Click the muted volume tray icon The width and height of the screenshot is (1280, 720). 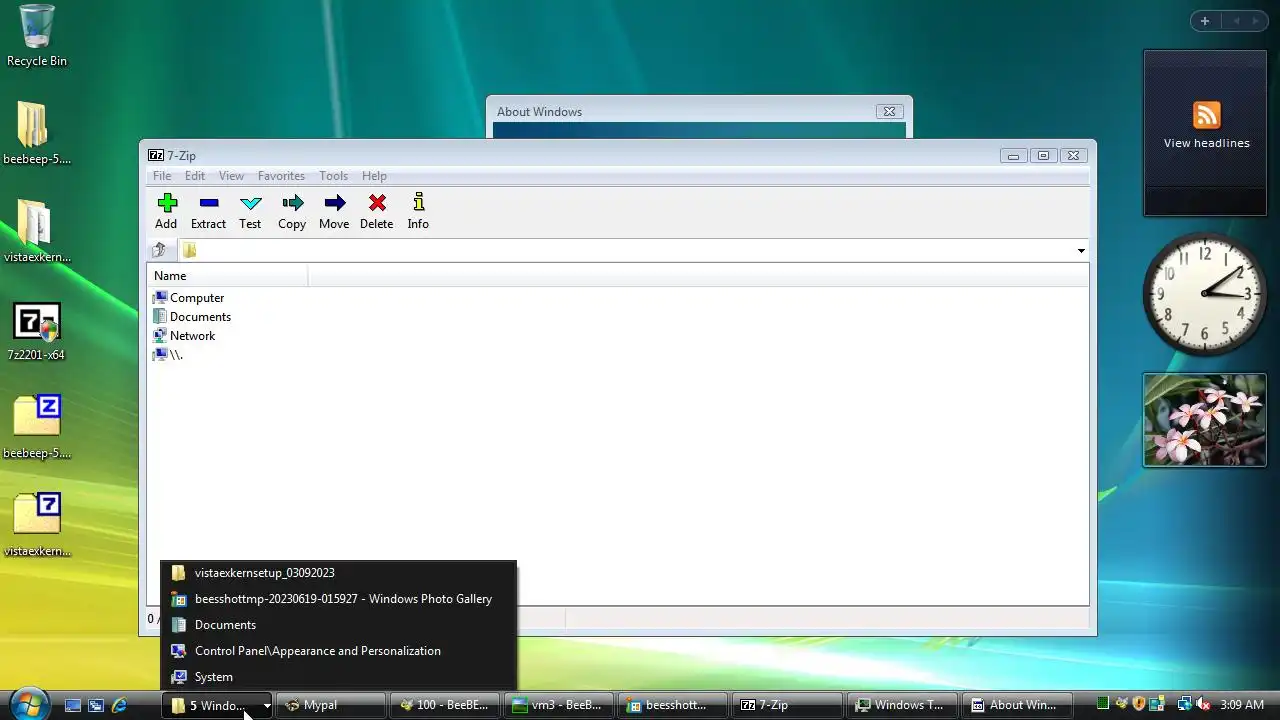(1203, 705)
